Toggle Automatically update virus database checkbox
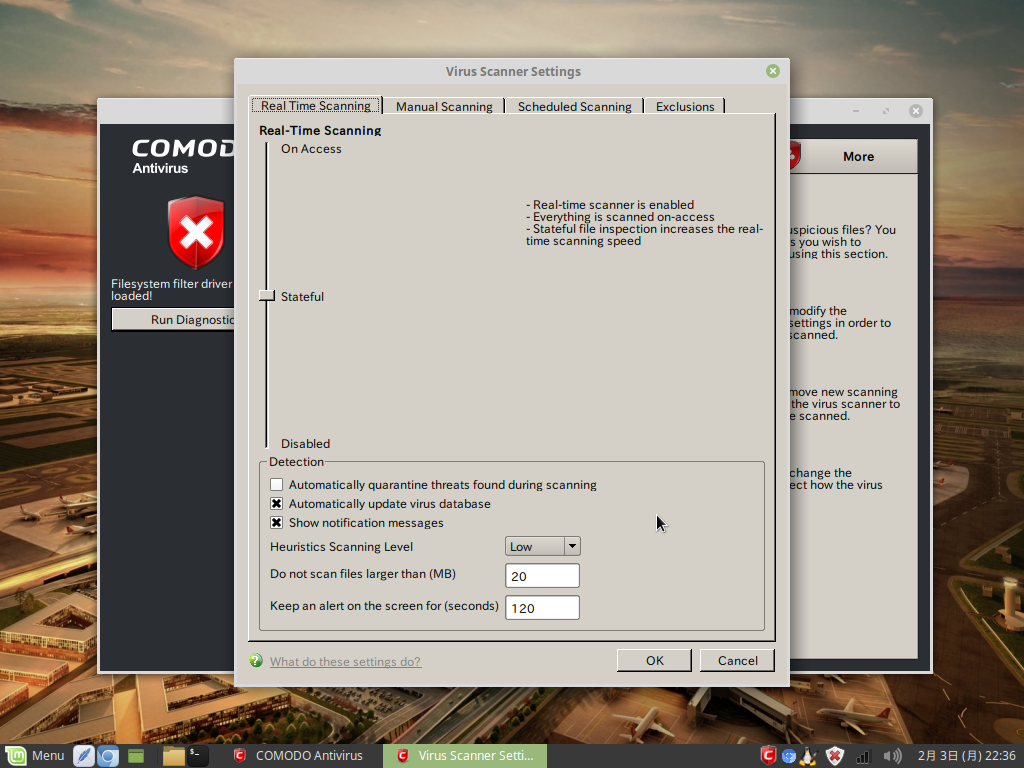The height and width of the screenshot is (768, 1024). tap(276, 504)
